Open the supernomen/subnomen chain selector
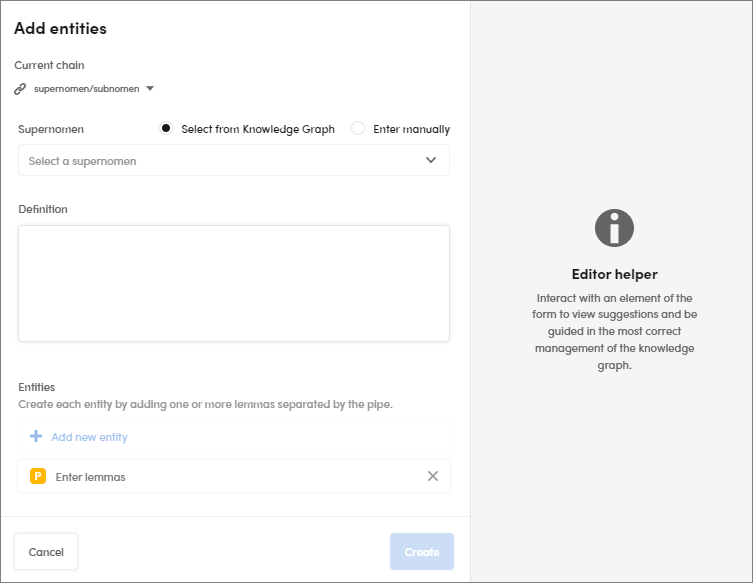 (x=86, y=89)
